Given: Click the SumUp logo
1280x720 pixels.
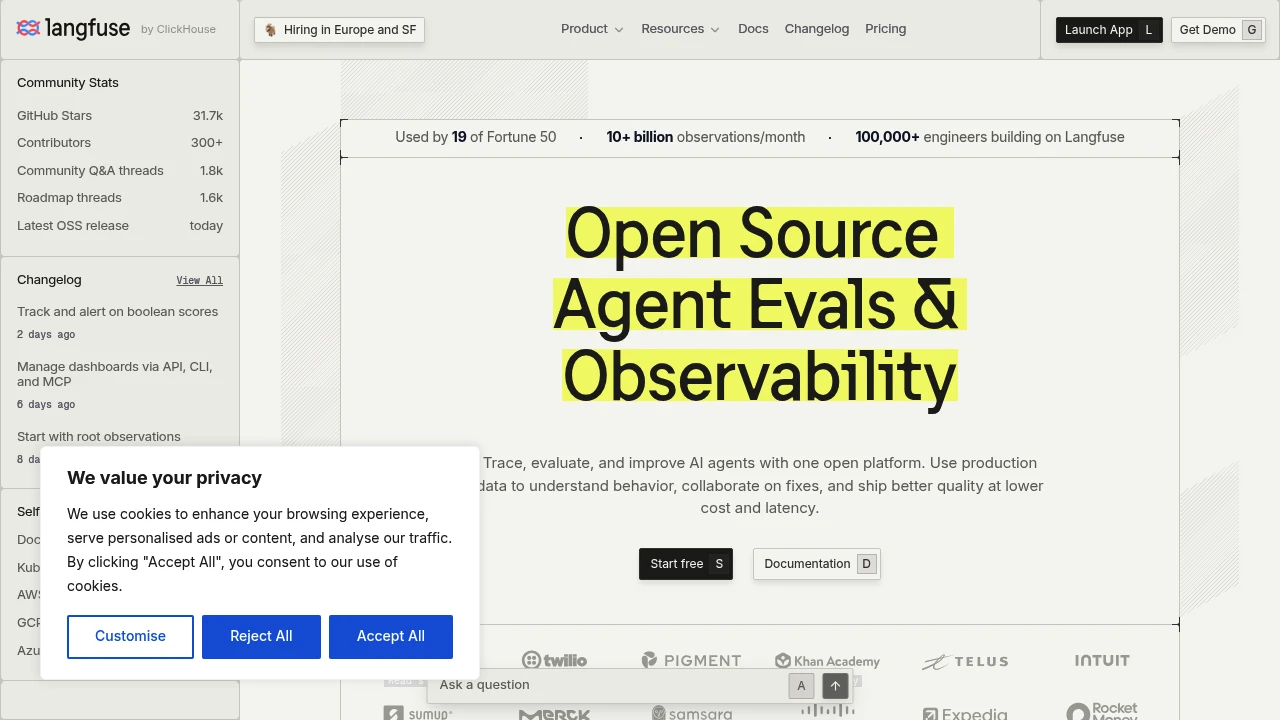Looking at the screenshot, I should pyautogui.click(x=418, y=713).
